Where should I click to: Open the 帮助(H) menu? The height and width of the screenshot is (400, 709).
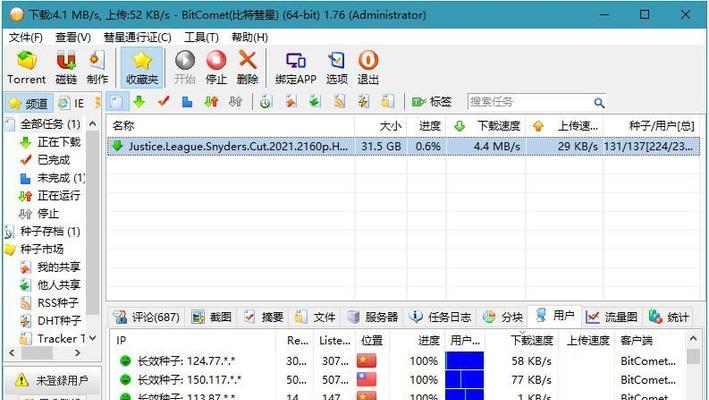(x=250, y=37)
